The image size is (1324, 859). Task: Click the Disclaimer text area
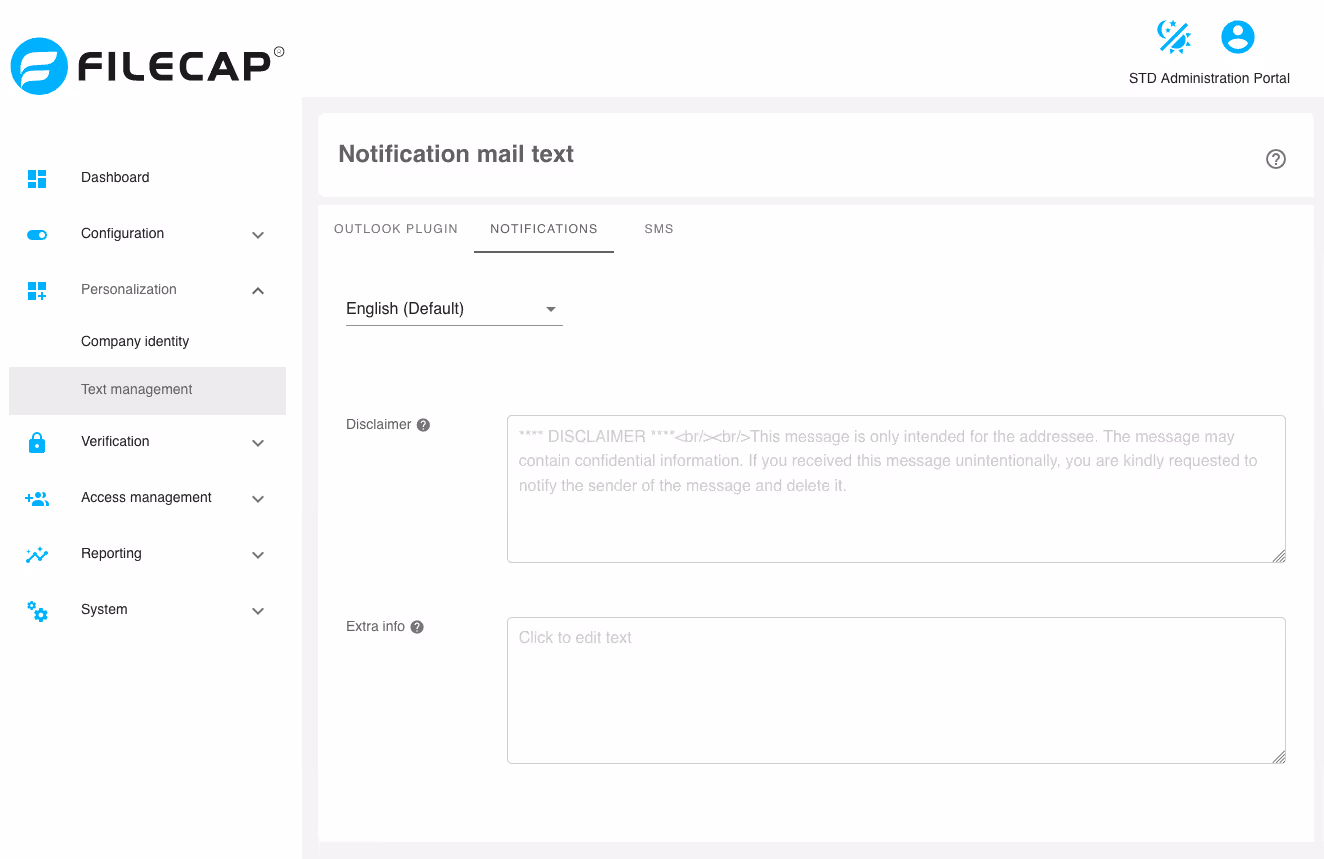click(x=896, y=489)
